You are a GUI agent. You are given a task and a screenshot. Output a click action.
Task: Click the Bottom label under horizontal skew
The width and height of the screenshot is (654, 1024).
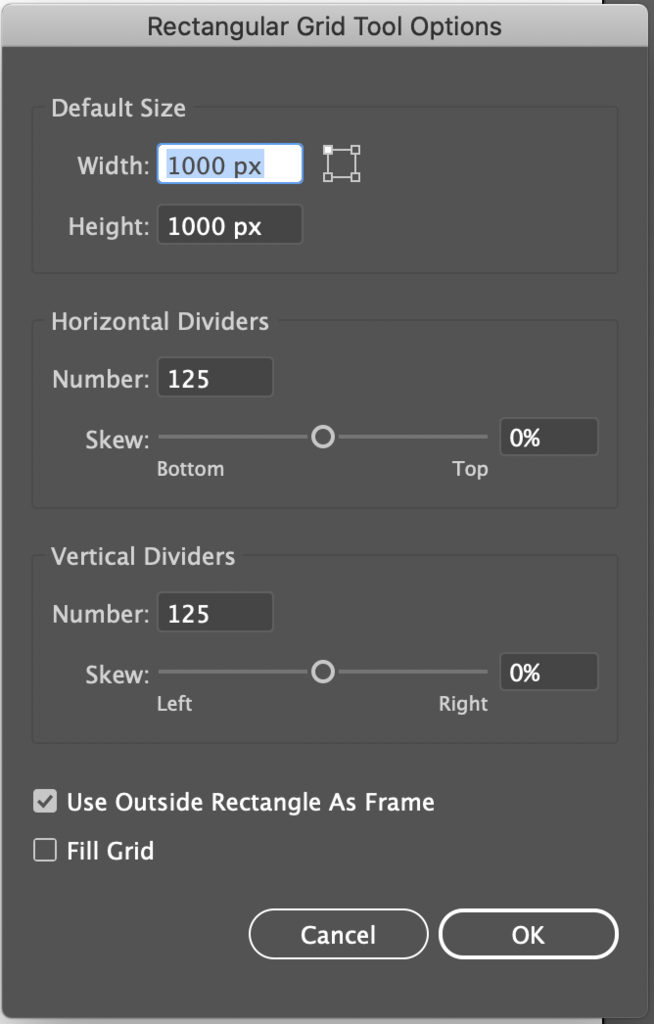(x=190, y=469)
